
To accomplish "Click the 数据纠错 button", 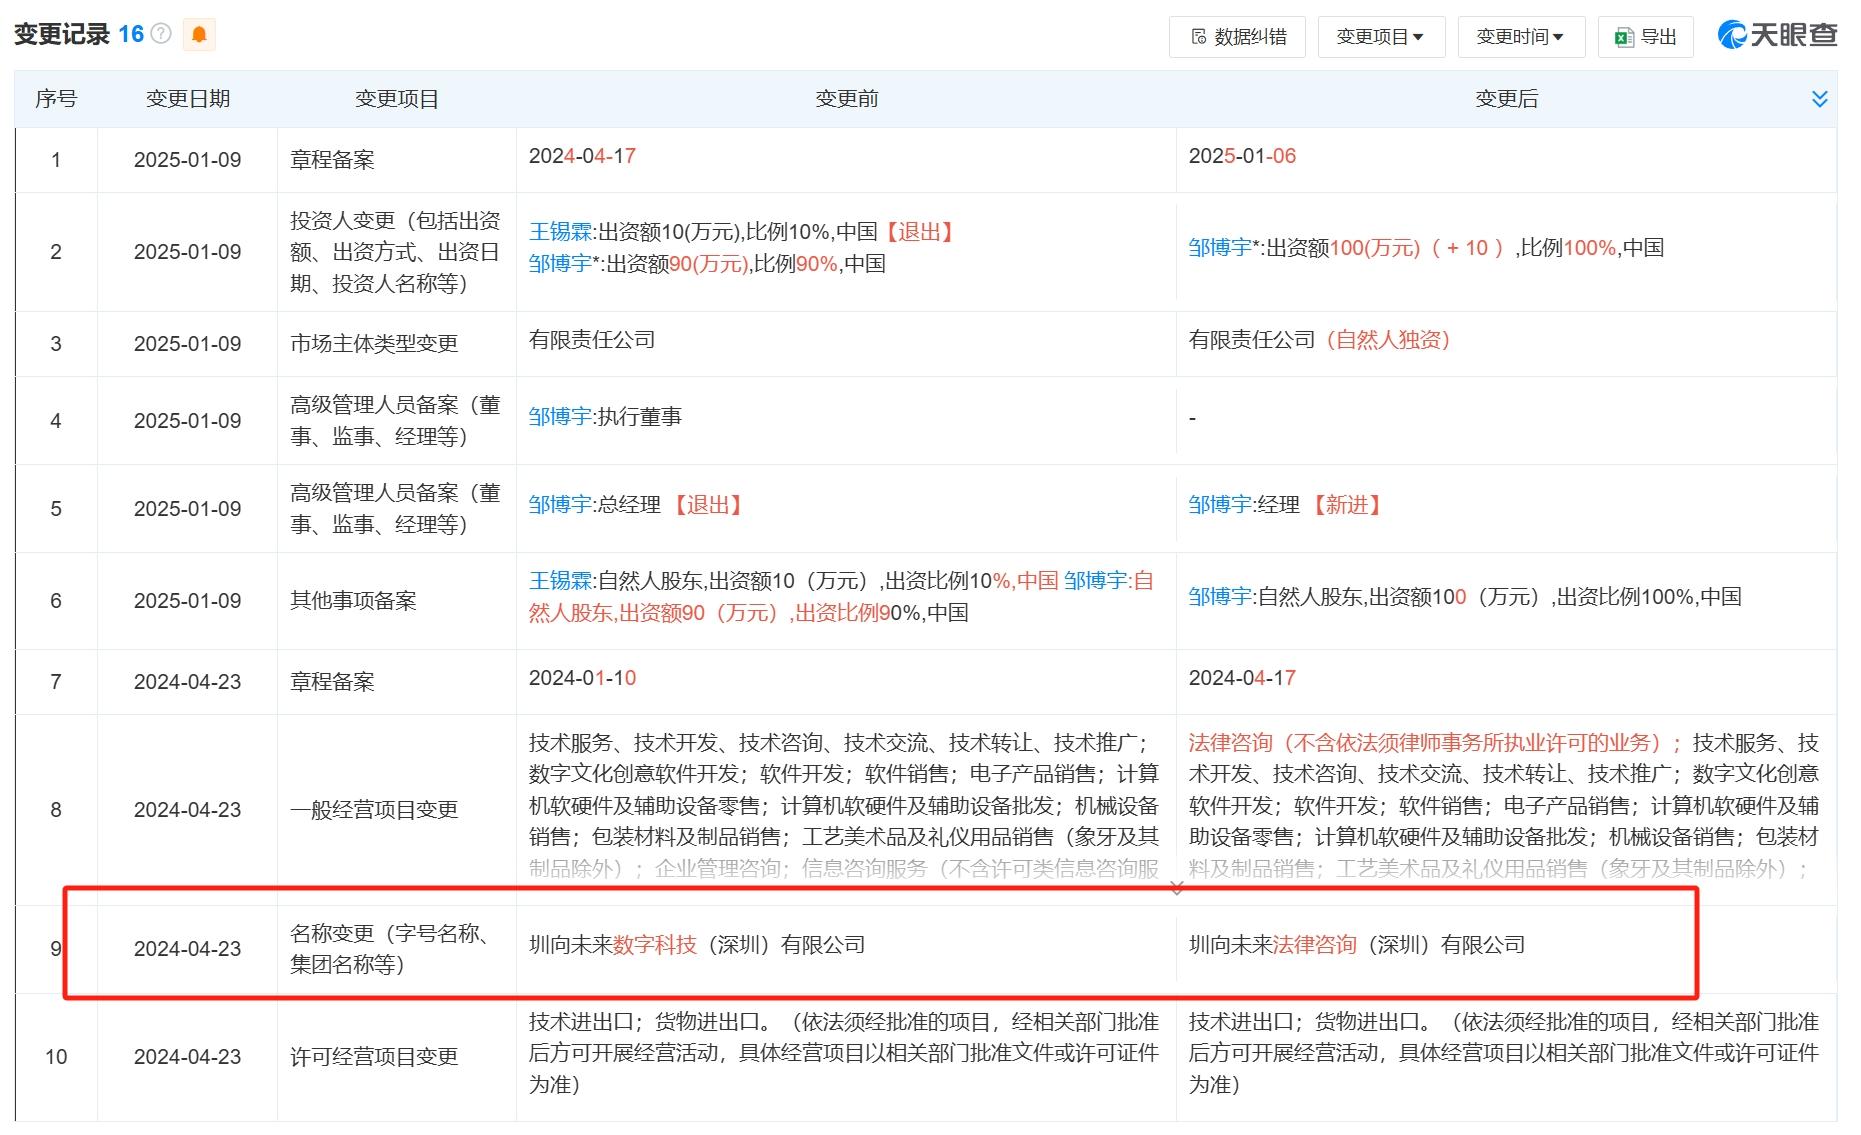I will tap(1237, 37).
